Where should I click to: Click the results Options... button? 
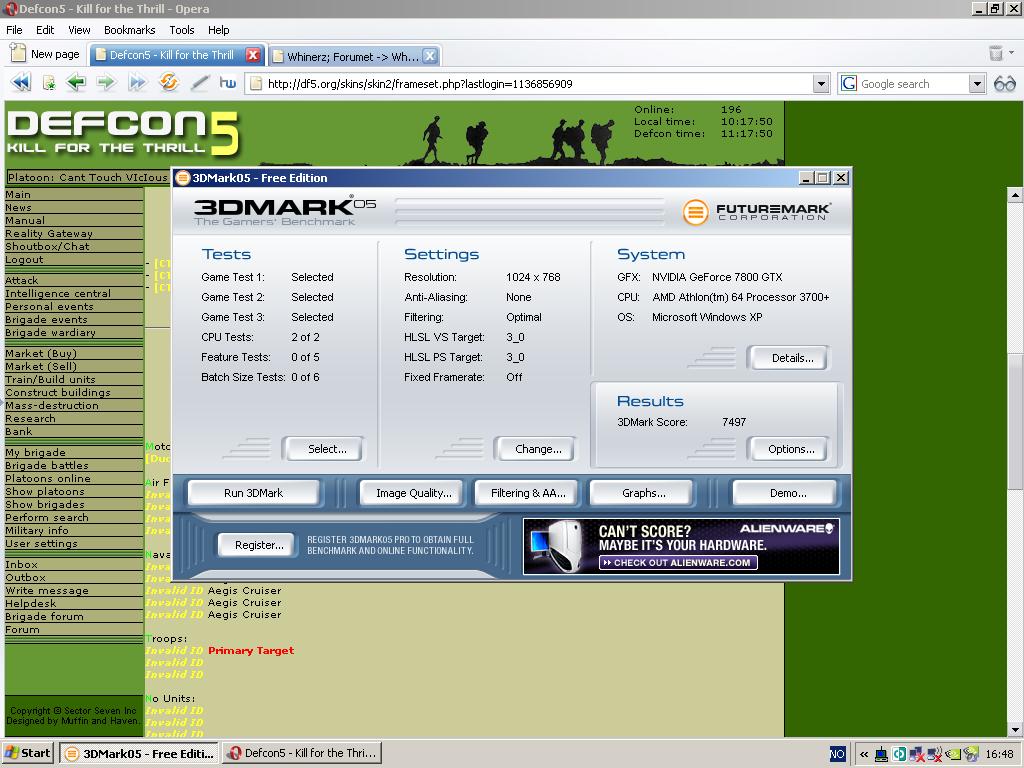(790, 449)
